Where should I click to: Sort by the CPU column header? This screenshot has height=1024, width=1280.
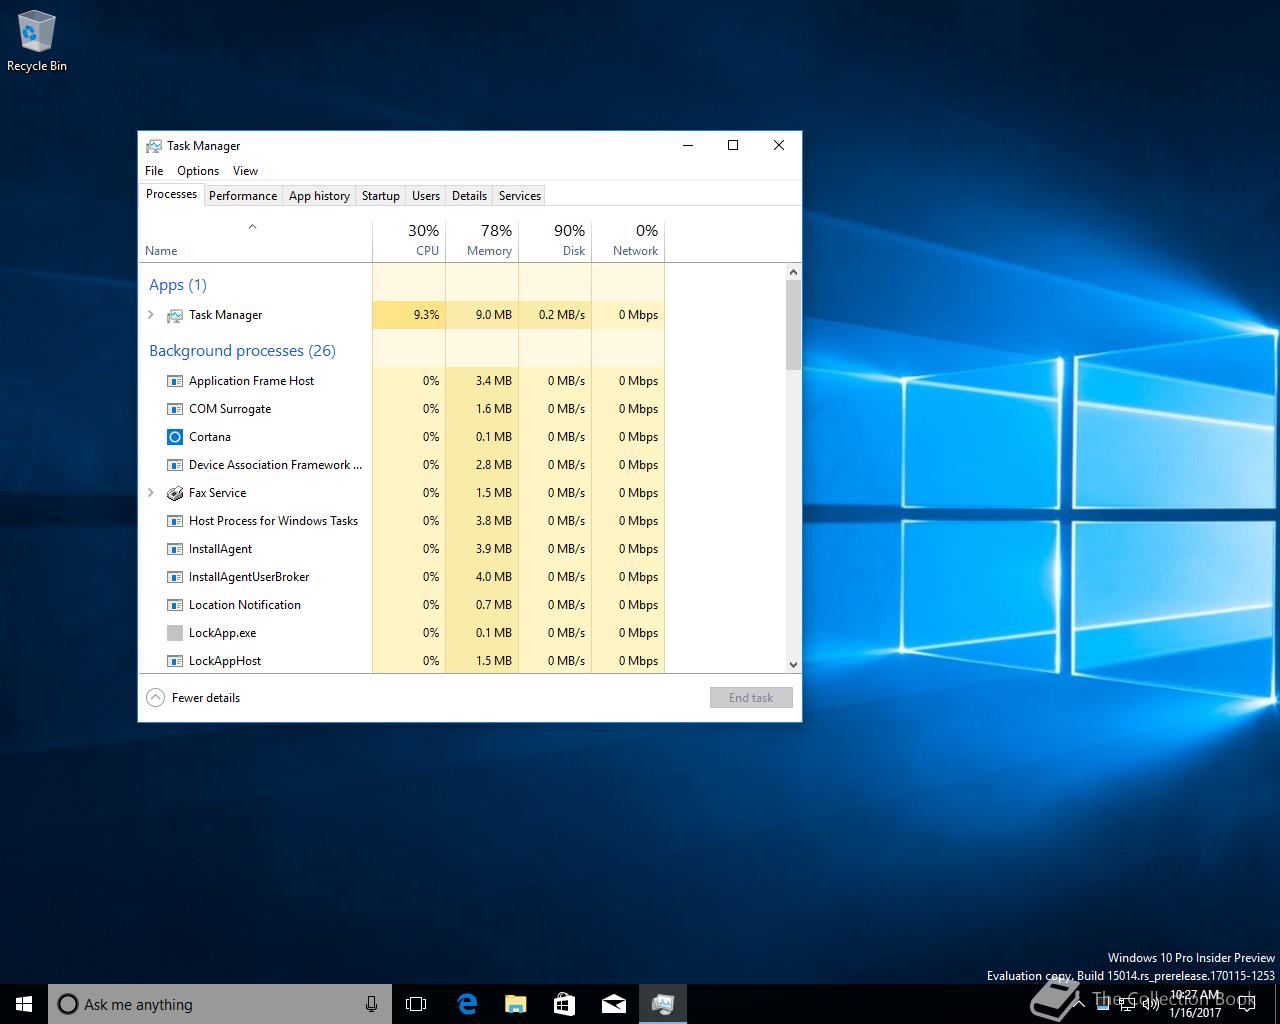click(409, 240)
